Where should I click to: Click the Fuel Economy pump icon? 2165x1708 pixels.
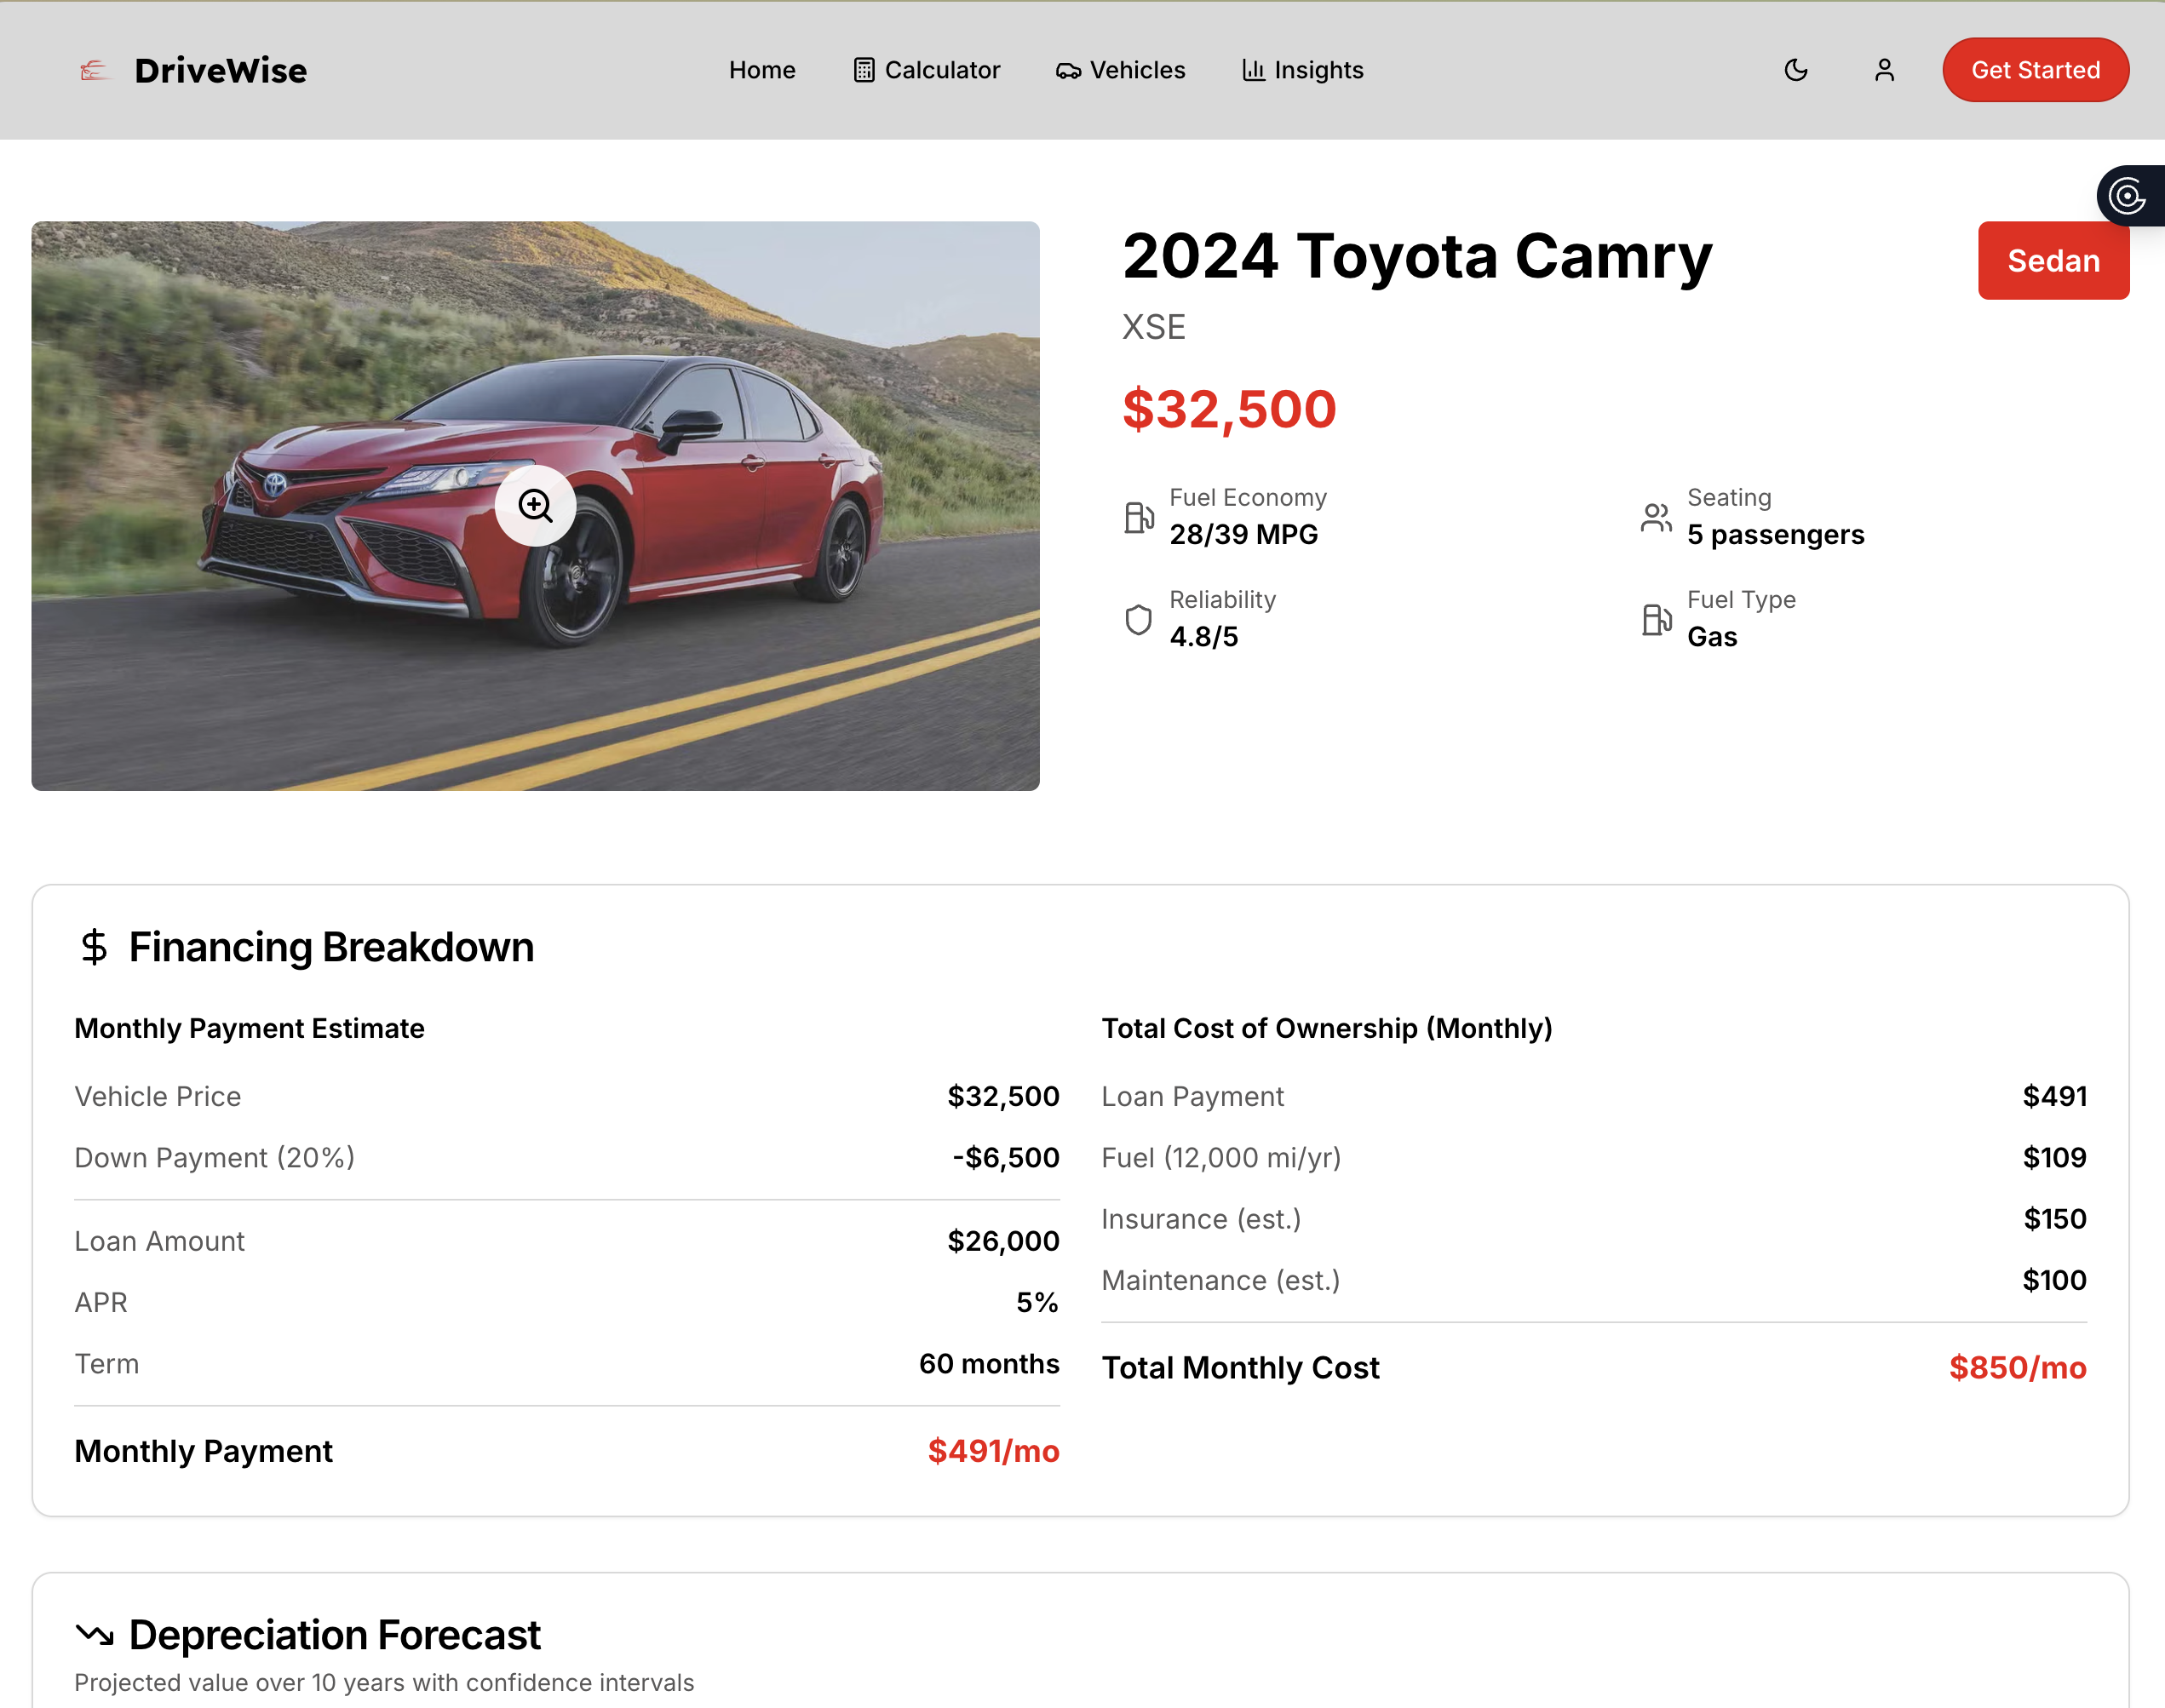click(1138, 517)
